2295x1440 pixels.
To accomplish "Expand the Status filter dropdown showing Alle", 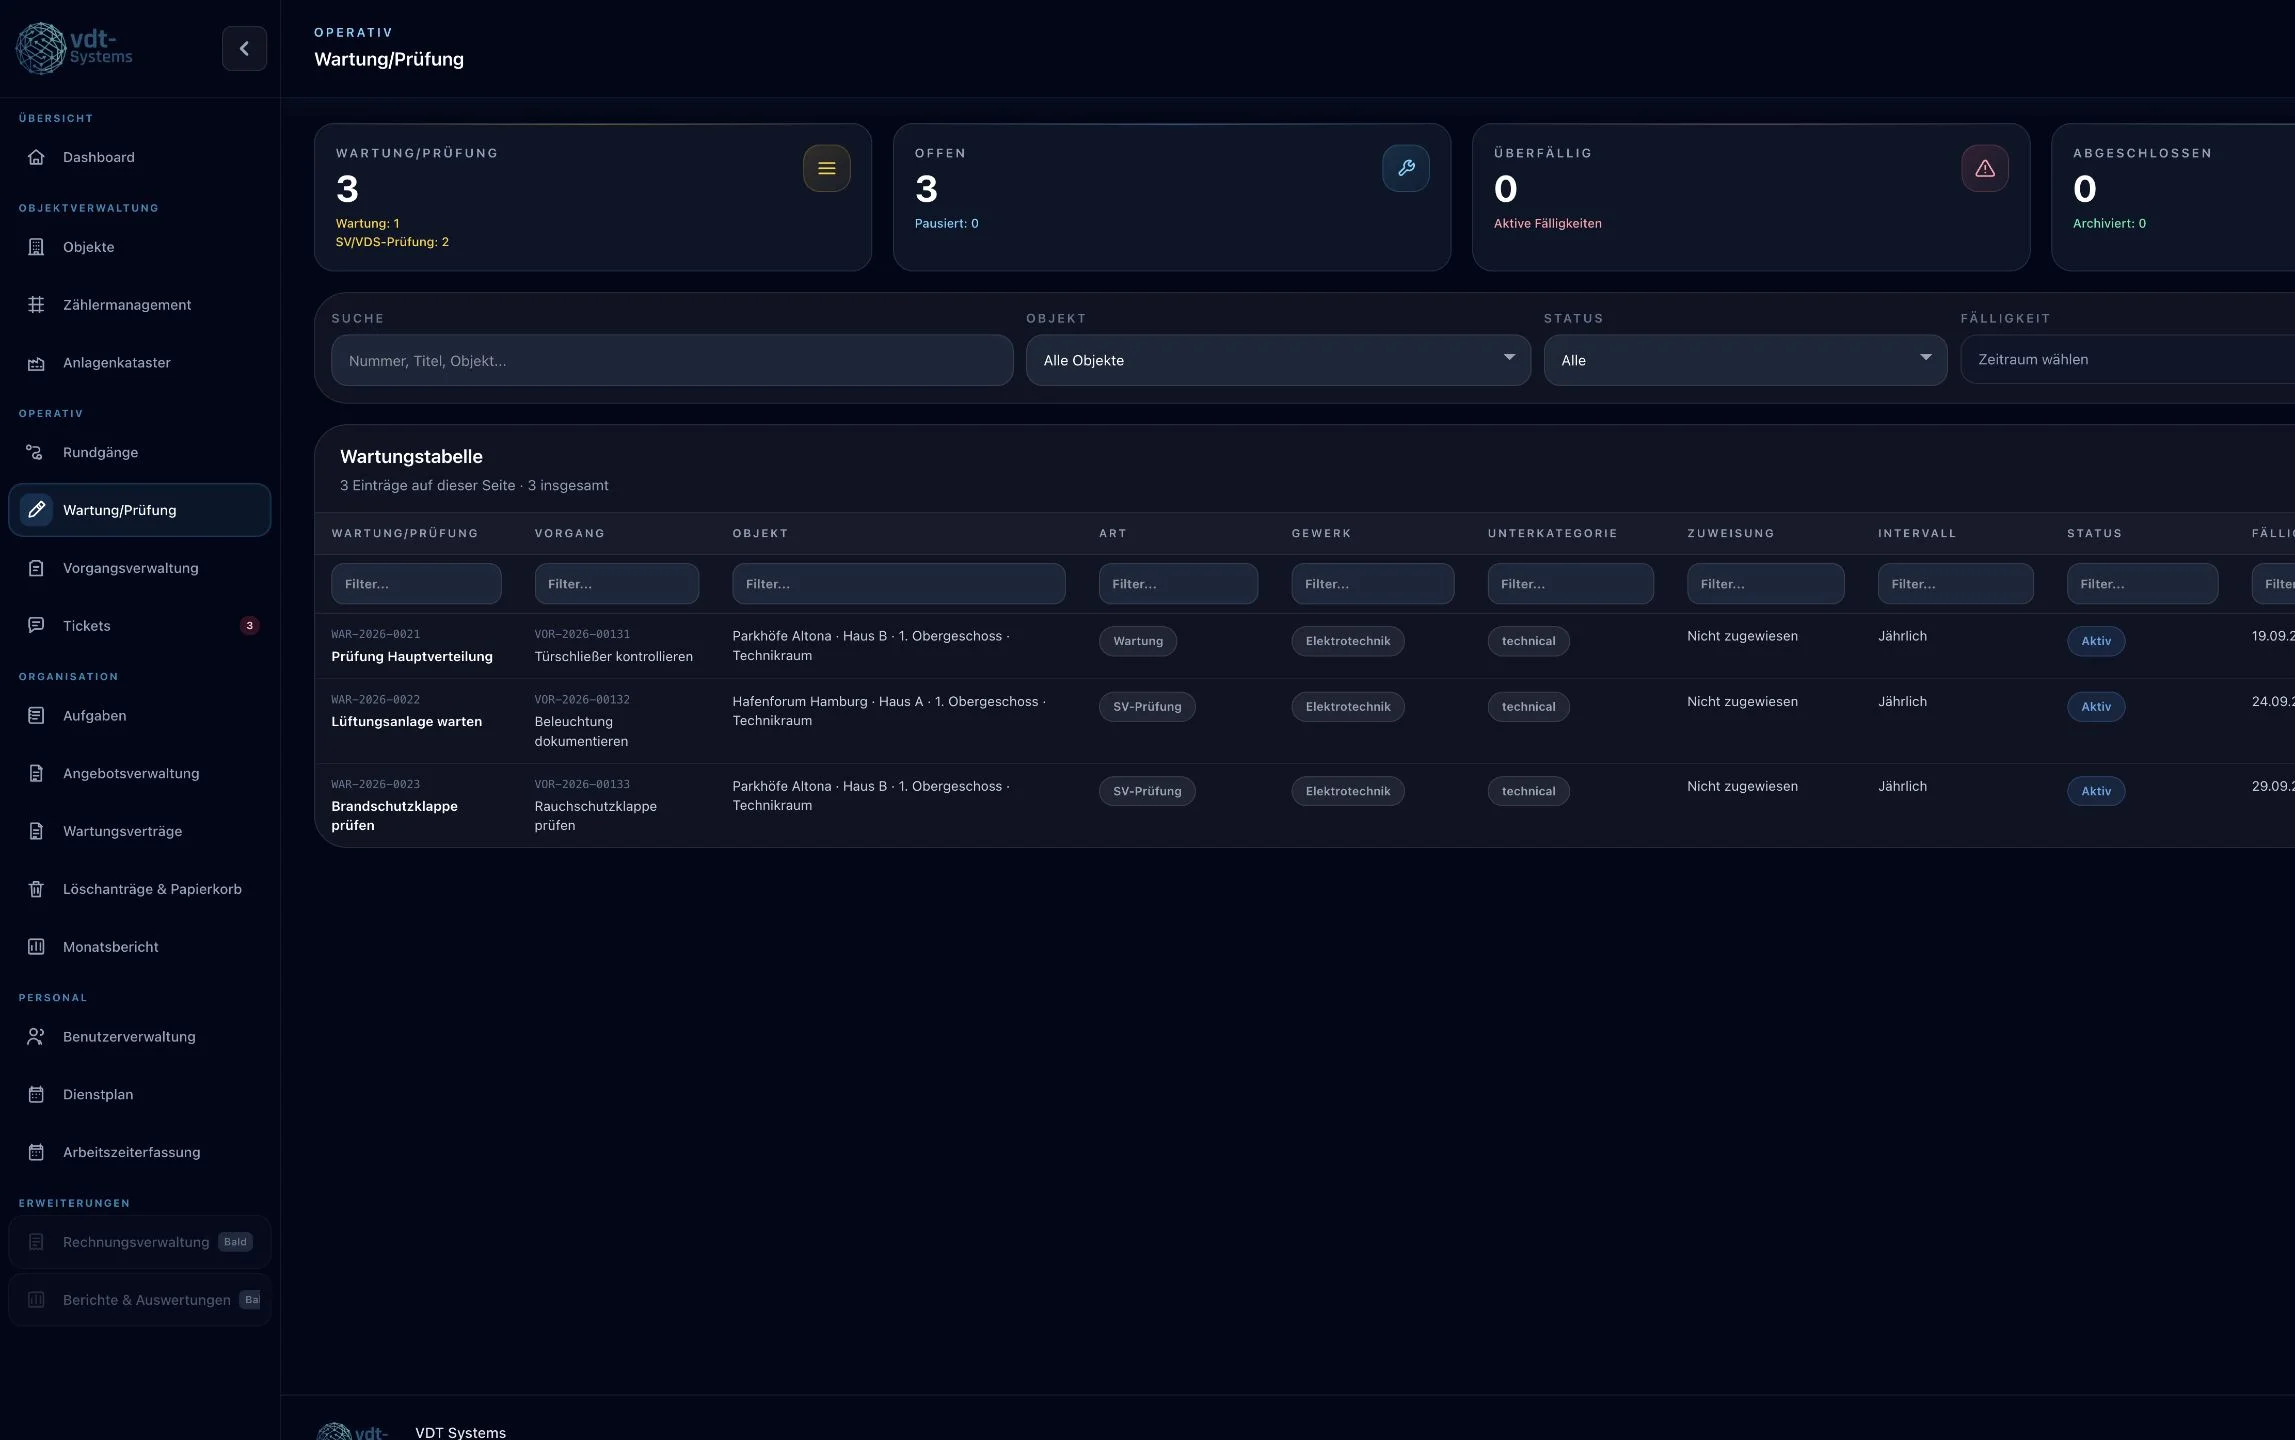I will tap(1745, 360).
